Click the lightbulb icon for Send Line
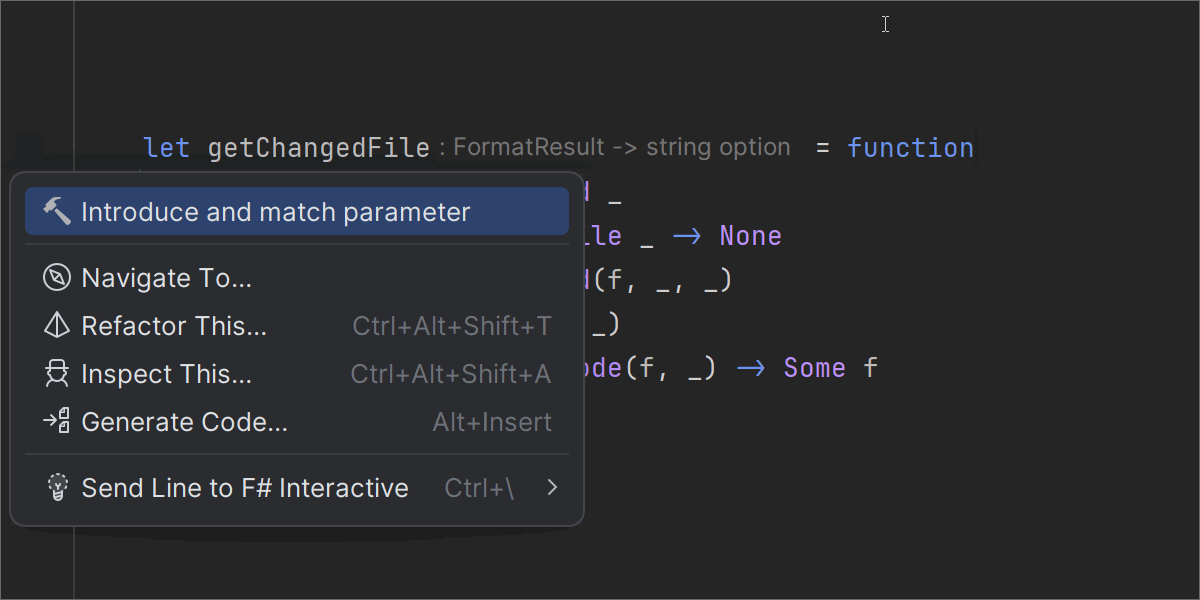Image resolution: width=1200 pixels, height=600 pixels. point(57,488)
